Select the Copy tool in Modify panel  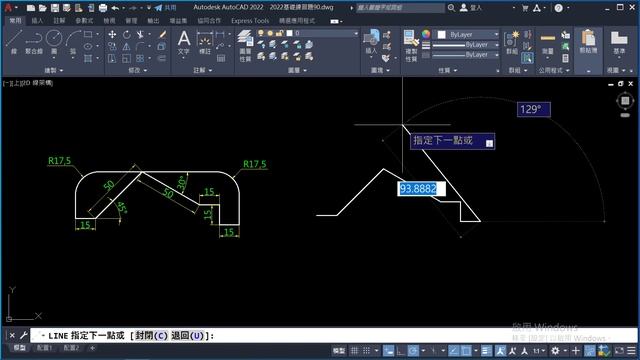(x=112, y=47)
